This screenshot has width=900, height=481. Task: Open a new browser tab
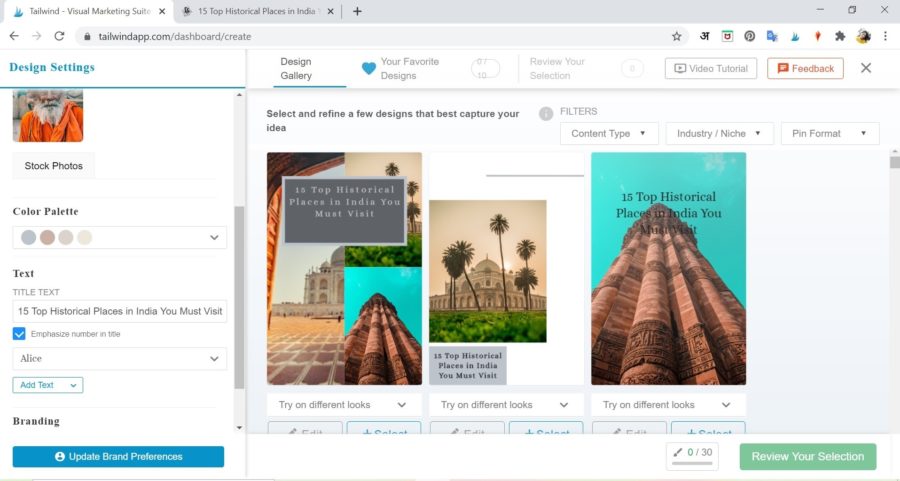point(357,11)
